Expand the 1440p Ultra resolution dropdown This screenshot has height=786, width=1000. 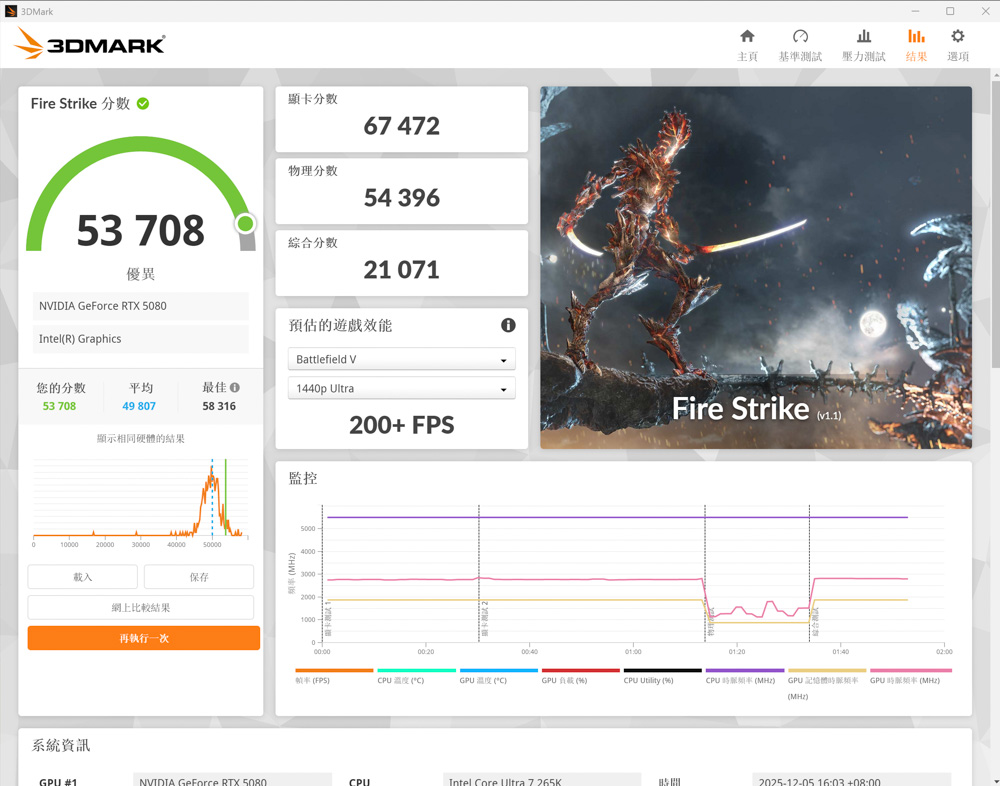(401, 389)
